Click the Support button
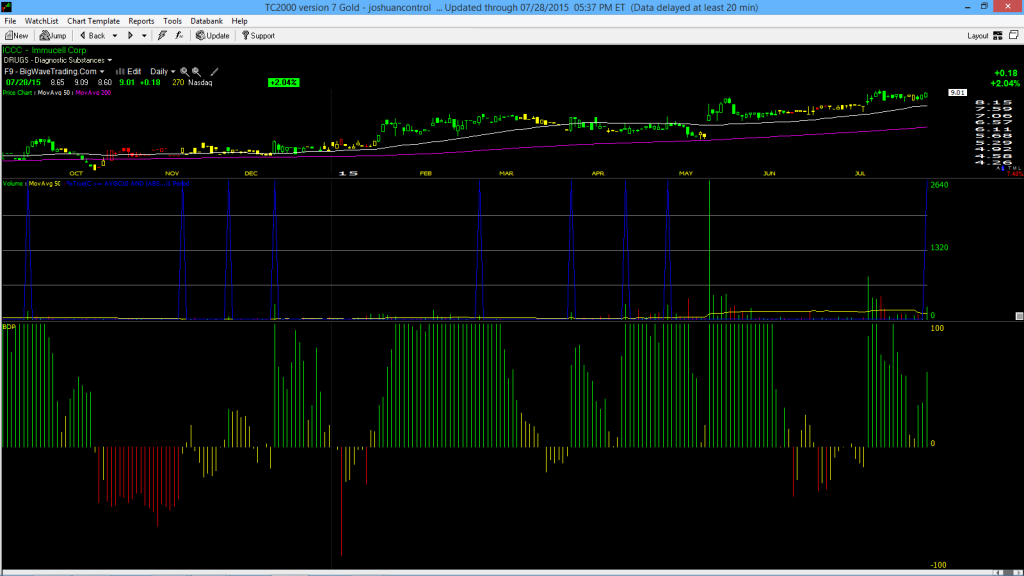Screen dimensions: 1024x576 click(259, 35)
